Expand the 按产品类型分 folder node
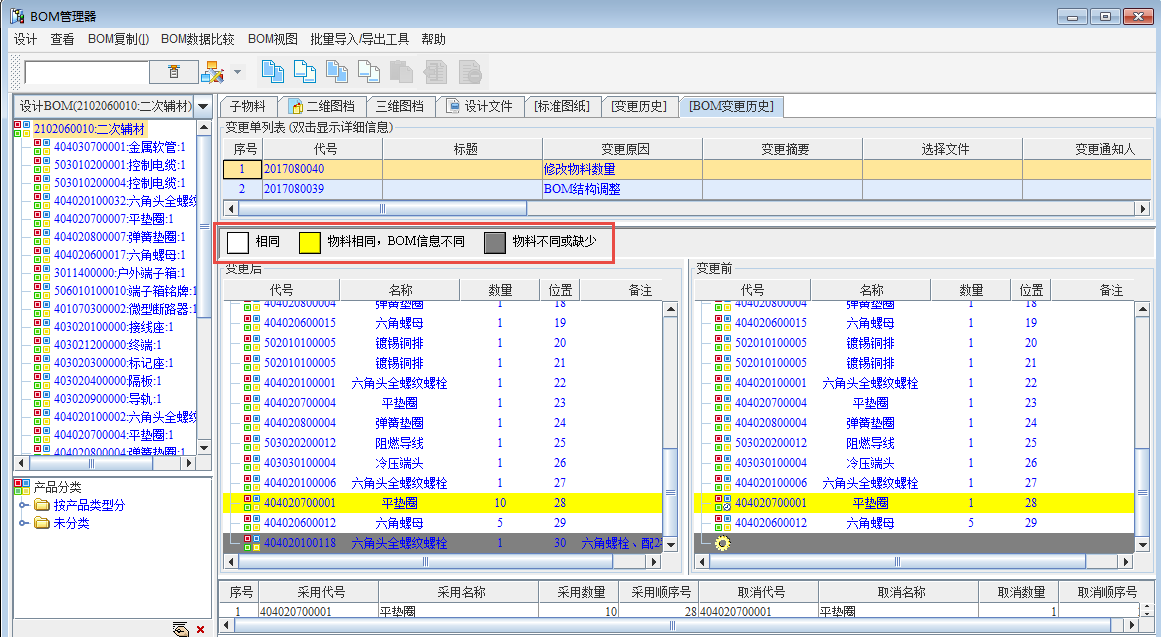 point(24,505)
